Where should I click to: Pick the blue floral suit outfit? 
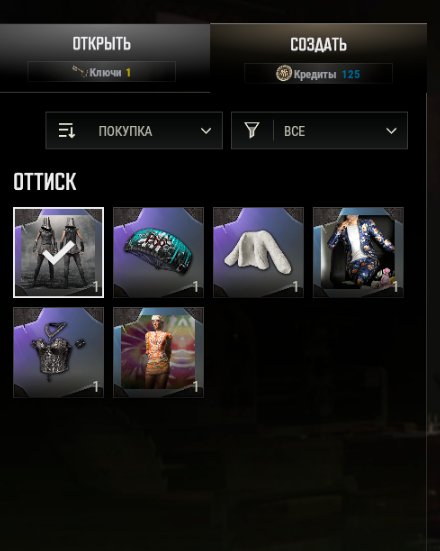358,252
